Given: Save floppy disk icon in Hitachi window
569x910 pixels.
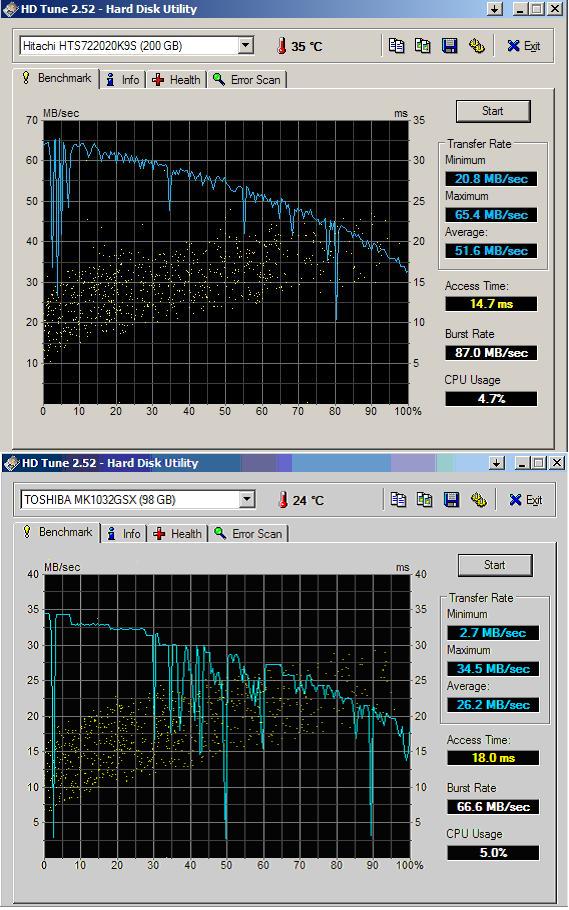Looking at the screenshot, I should [449, 46].
